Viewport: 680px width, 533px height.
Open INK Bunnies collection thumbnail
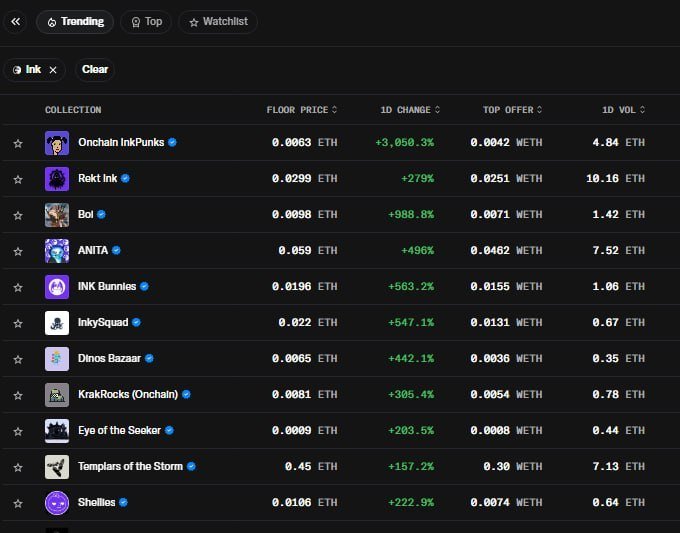click(57, 287)
